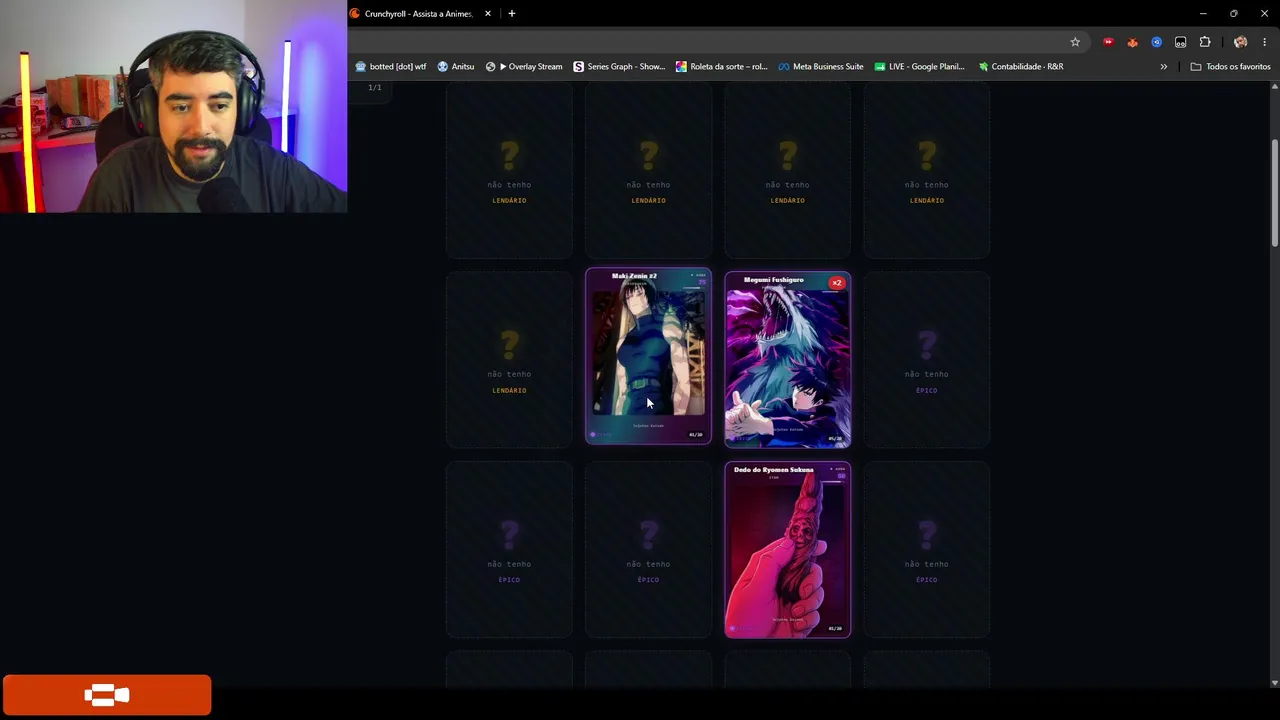Select the Megumi Fushiguro card
This screenshot has height=720, width=1280.
click(788, 359)
